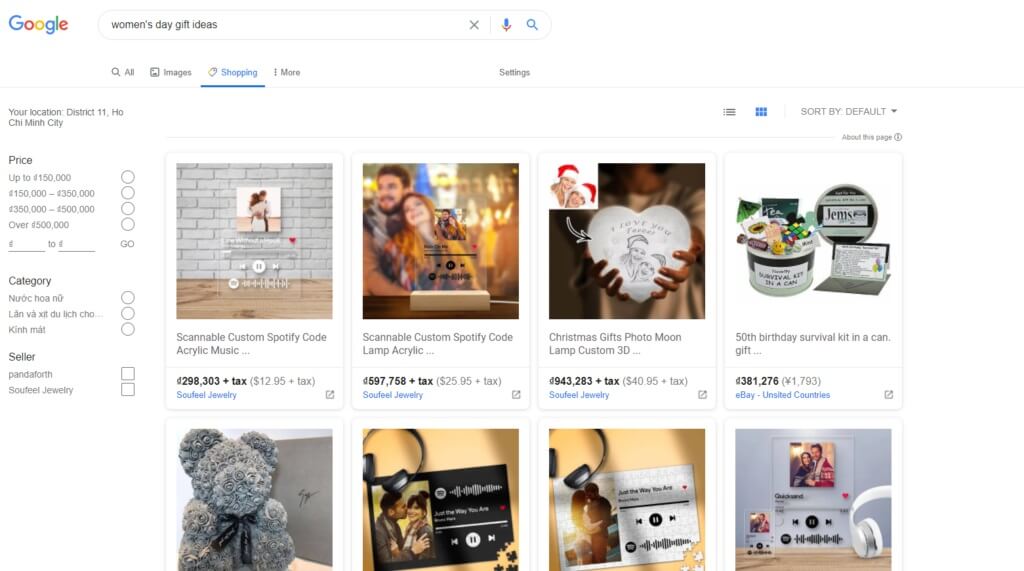
Task: Click GO to apply price range
Action: [x=127, y=244]
